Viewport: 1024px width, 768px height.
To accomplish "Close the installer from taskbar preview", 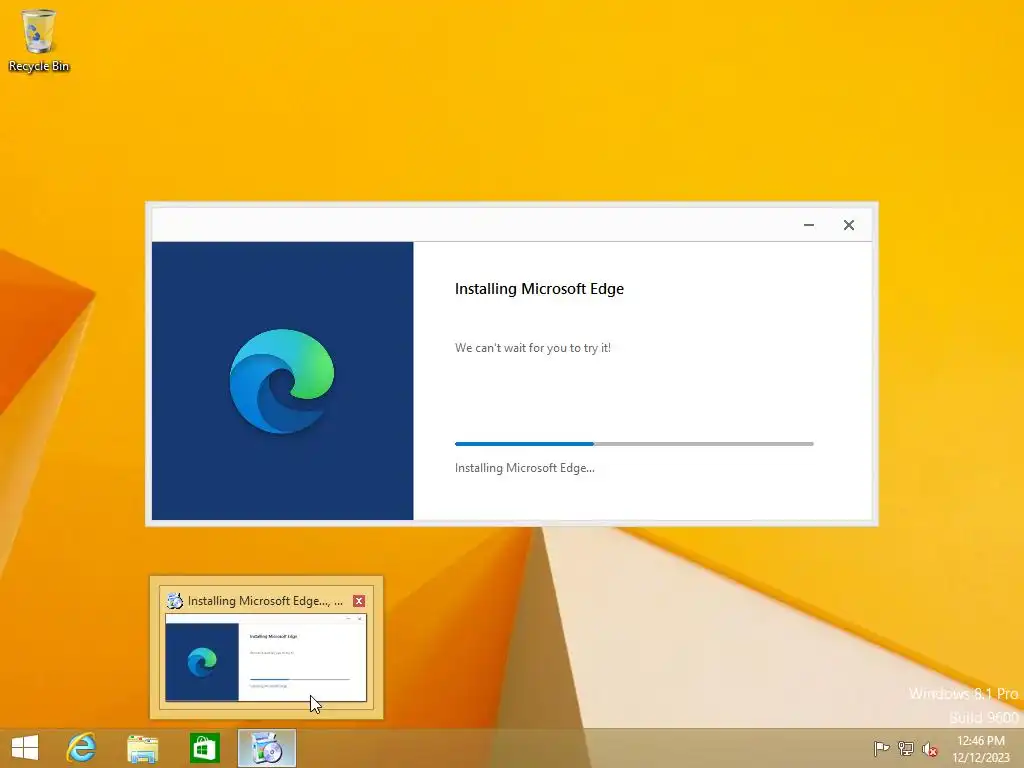I will pos(359,601).
